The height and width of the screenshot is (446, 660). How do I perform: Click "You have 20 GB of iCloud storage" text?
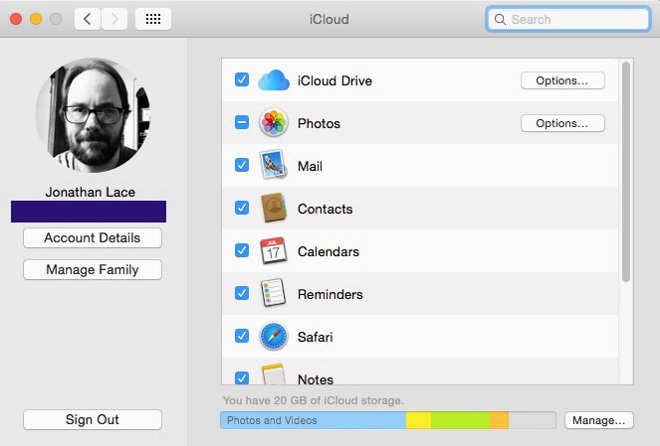[313, 400]
